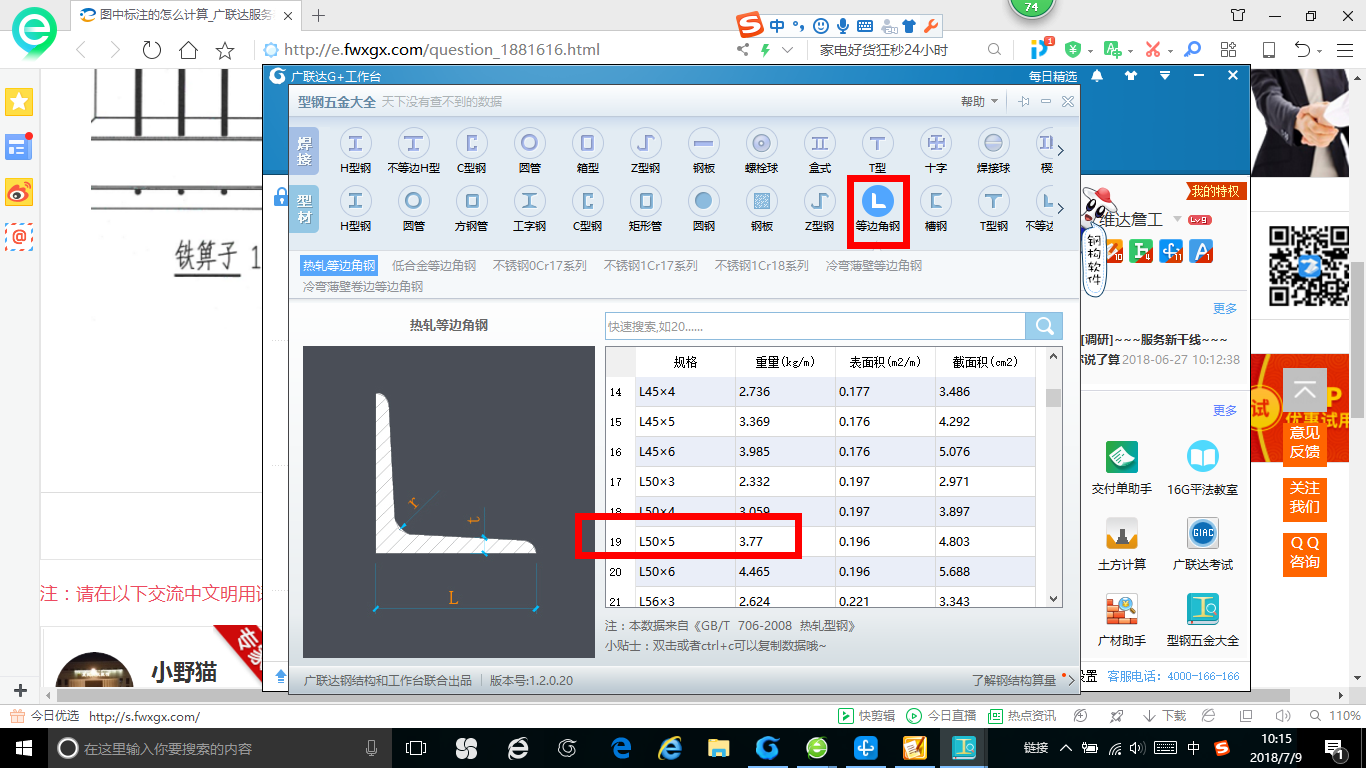Expand the address bar chevron dropdown
The image size is (1366, 768).
pyautogui.click(x=788, y=50)
